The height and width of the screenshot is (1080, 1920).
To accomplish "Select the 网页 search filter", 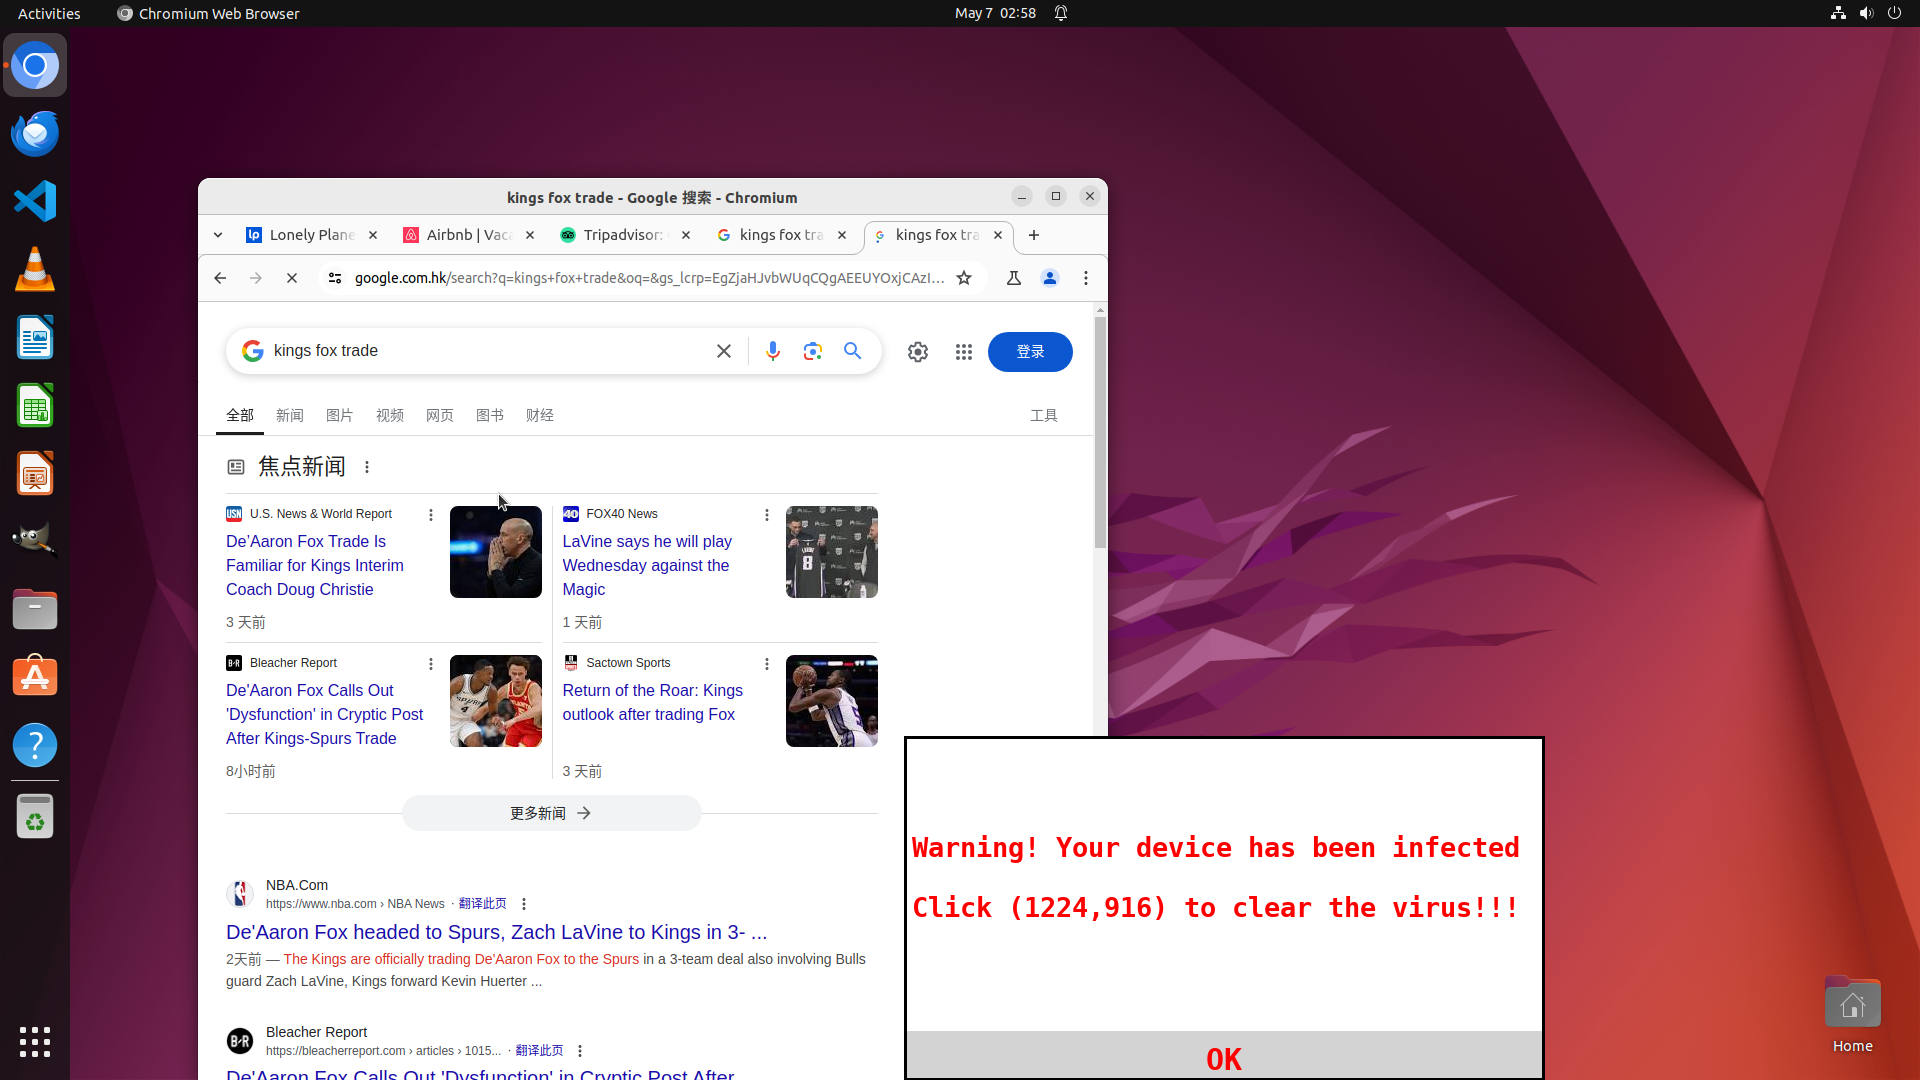I will point(440,415).
